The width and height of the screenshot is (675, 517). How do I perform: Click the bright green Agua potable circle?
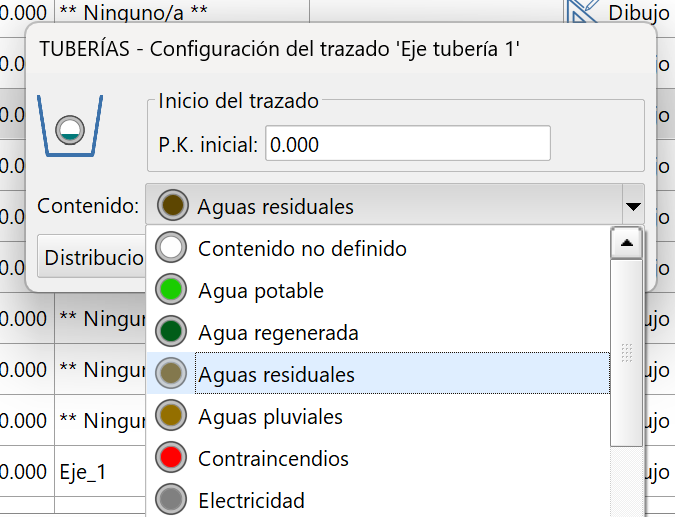tap(171, 289)
